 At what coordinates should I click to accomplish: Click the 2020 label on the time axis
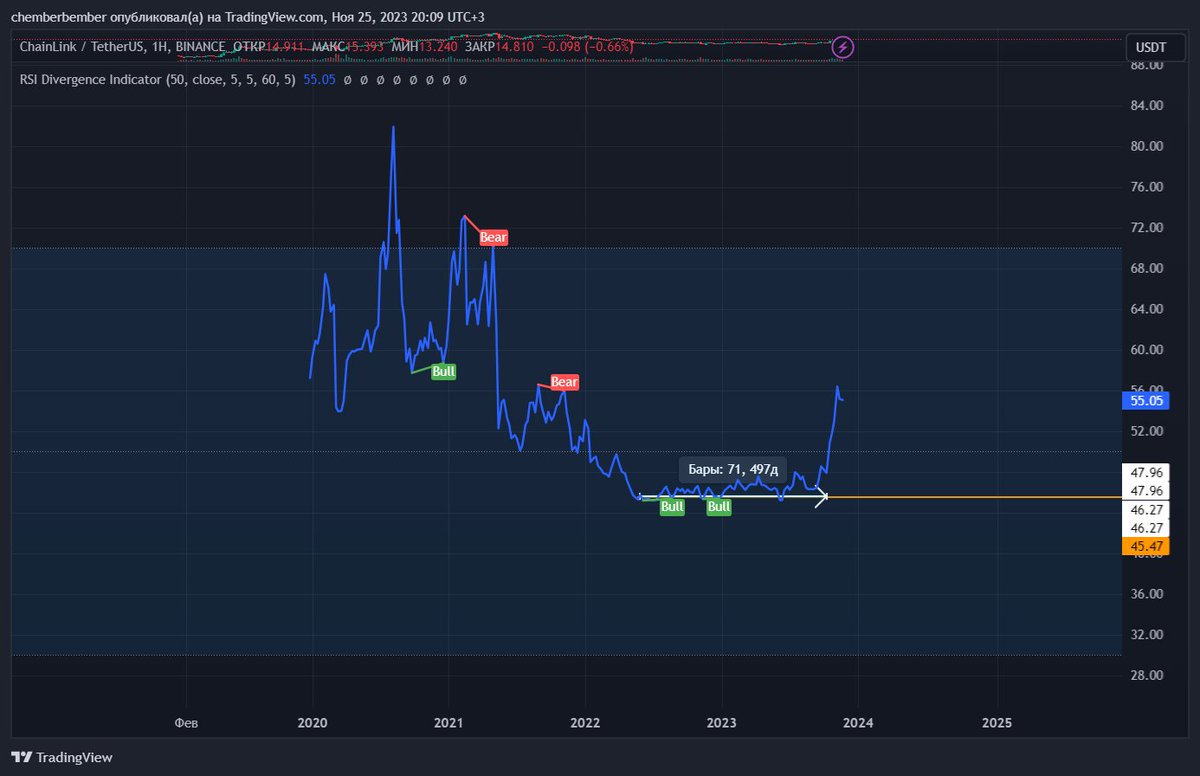point(312,722)
